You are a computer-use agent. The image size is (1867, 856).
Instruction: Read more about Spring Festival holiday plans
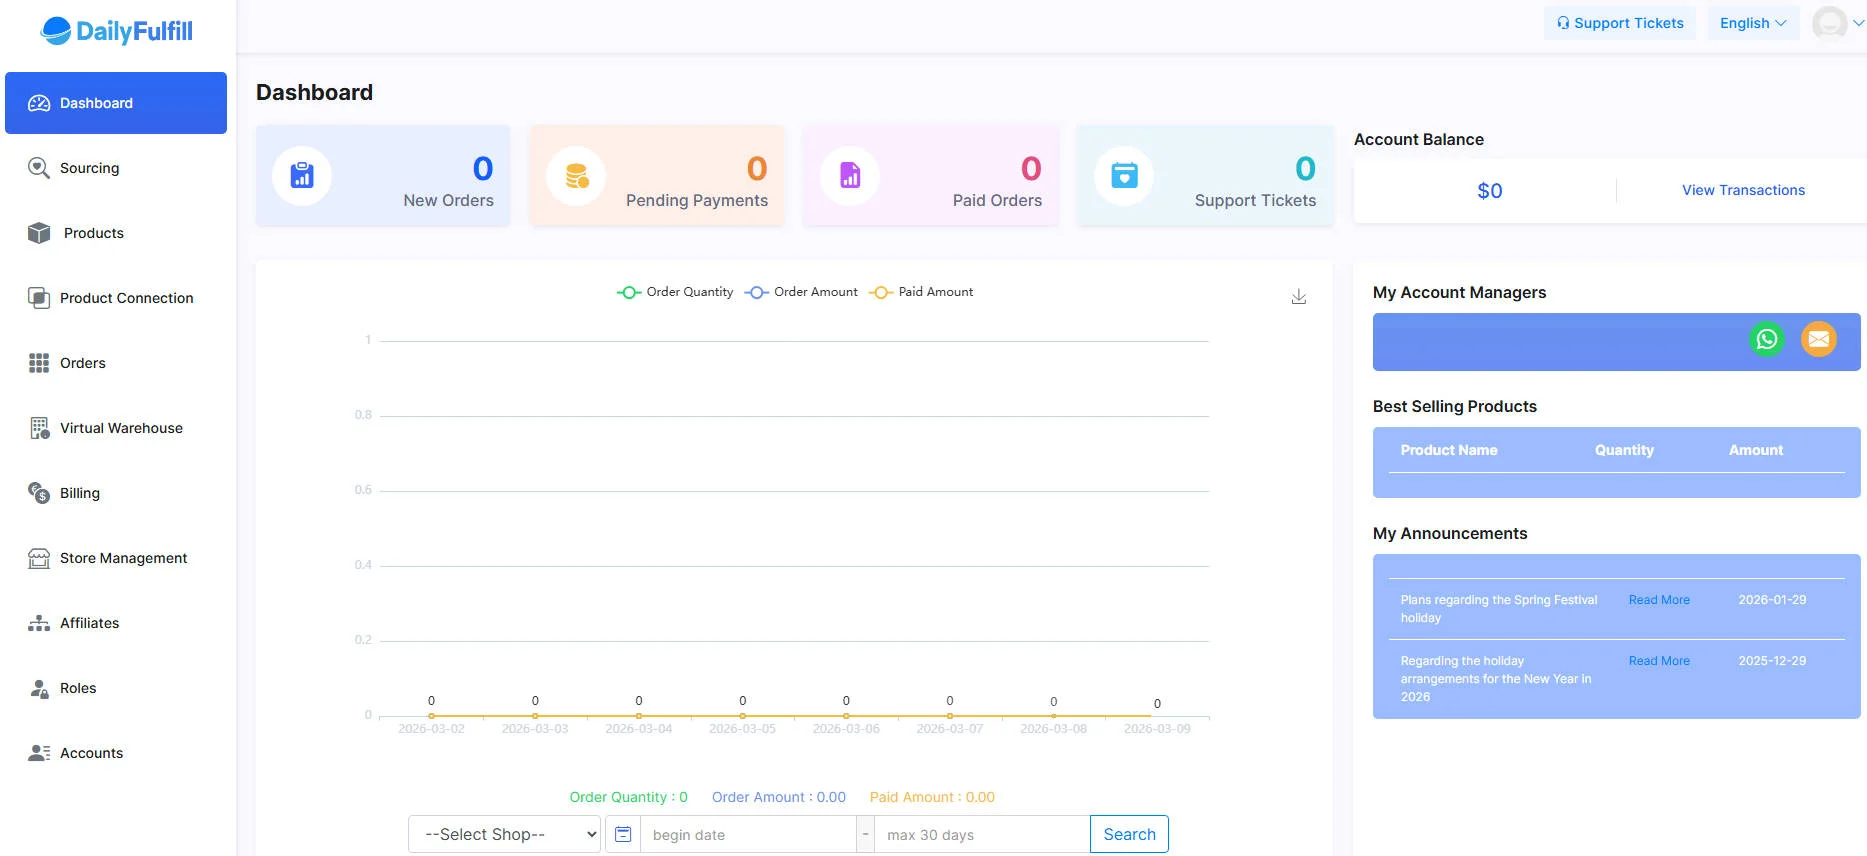1659,600
